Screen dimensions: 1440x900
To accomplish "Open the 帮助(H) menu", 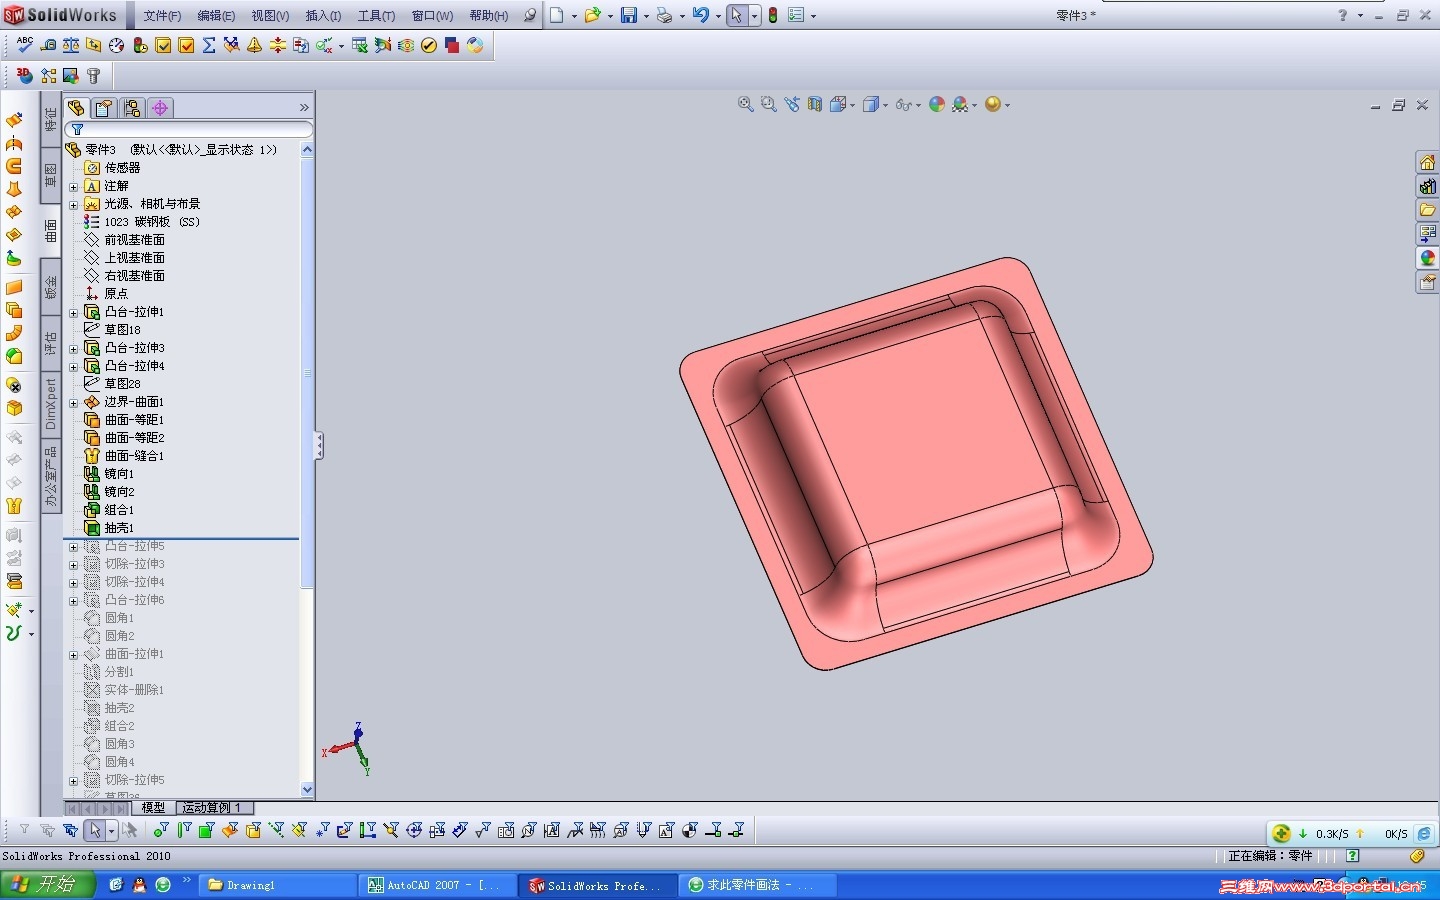I will click(489, 15).
